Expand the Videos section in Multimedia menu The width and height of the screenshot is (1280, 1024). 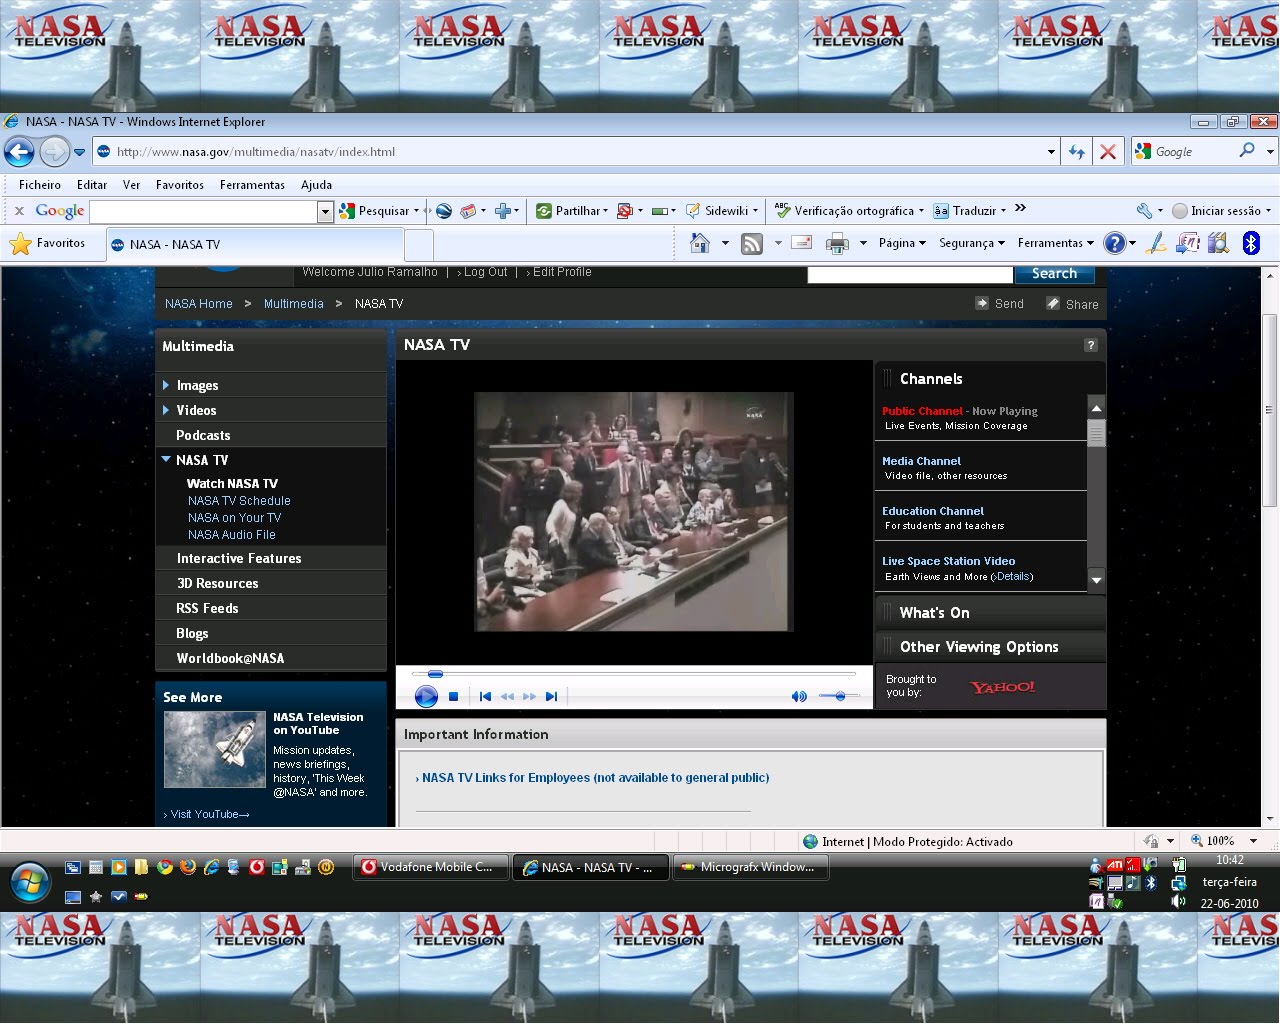[166, 410]
